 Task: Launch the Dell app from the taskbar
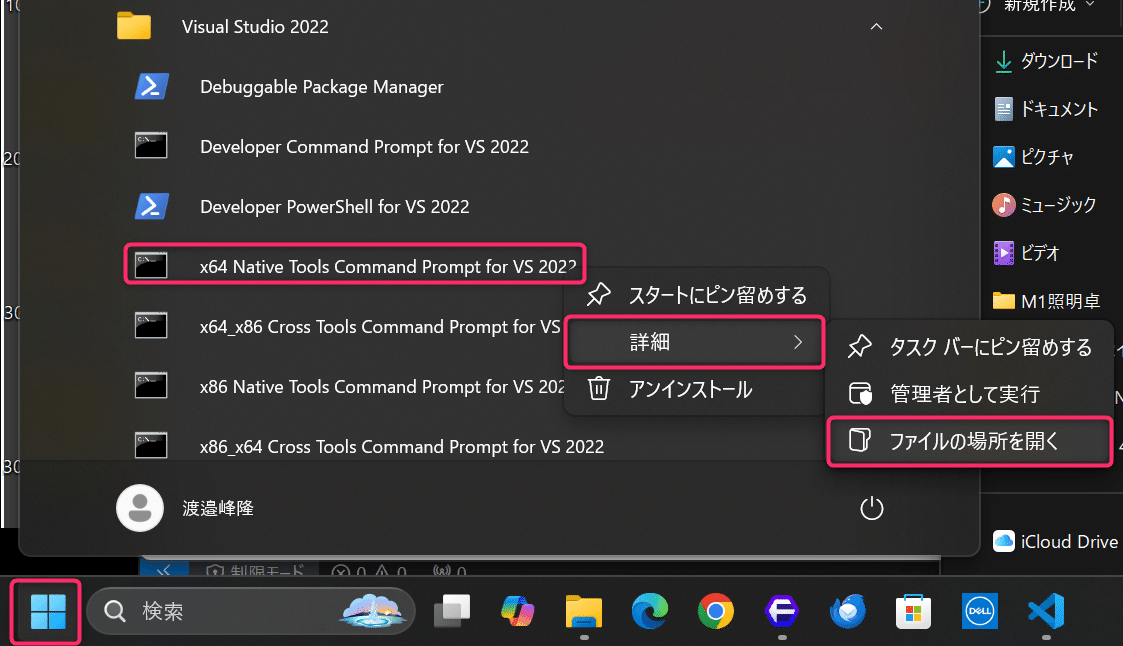click(x=979, y=611)
